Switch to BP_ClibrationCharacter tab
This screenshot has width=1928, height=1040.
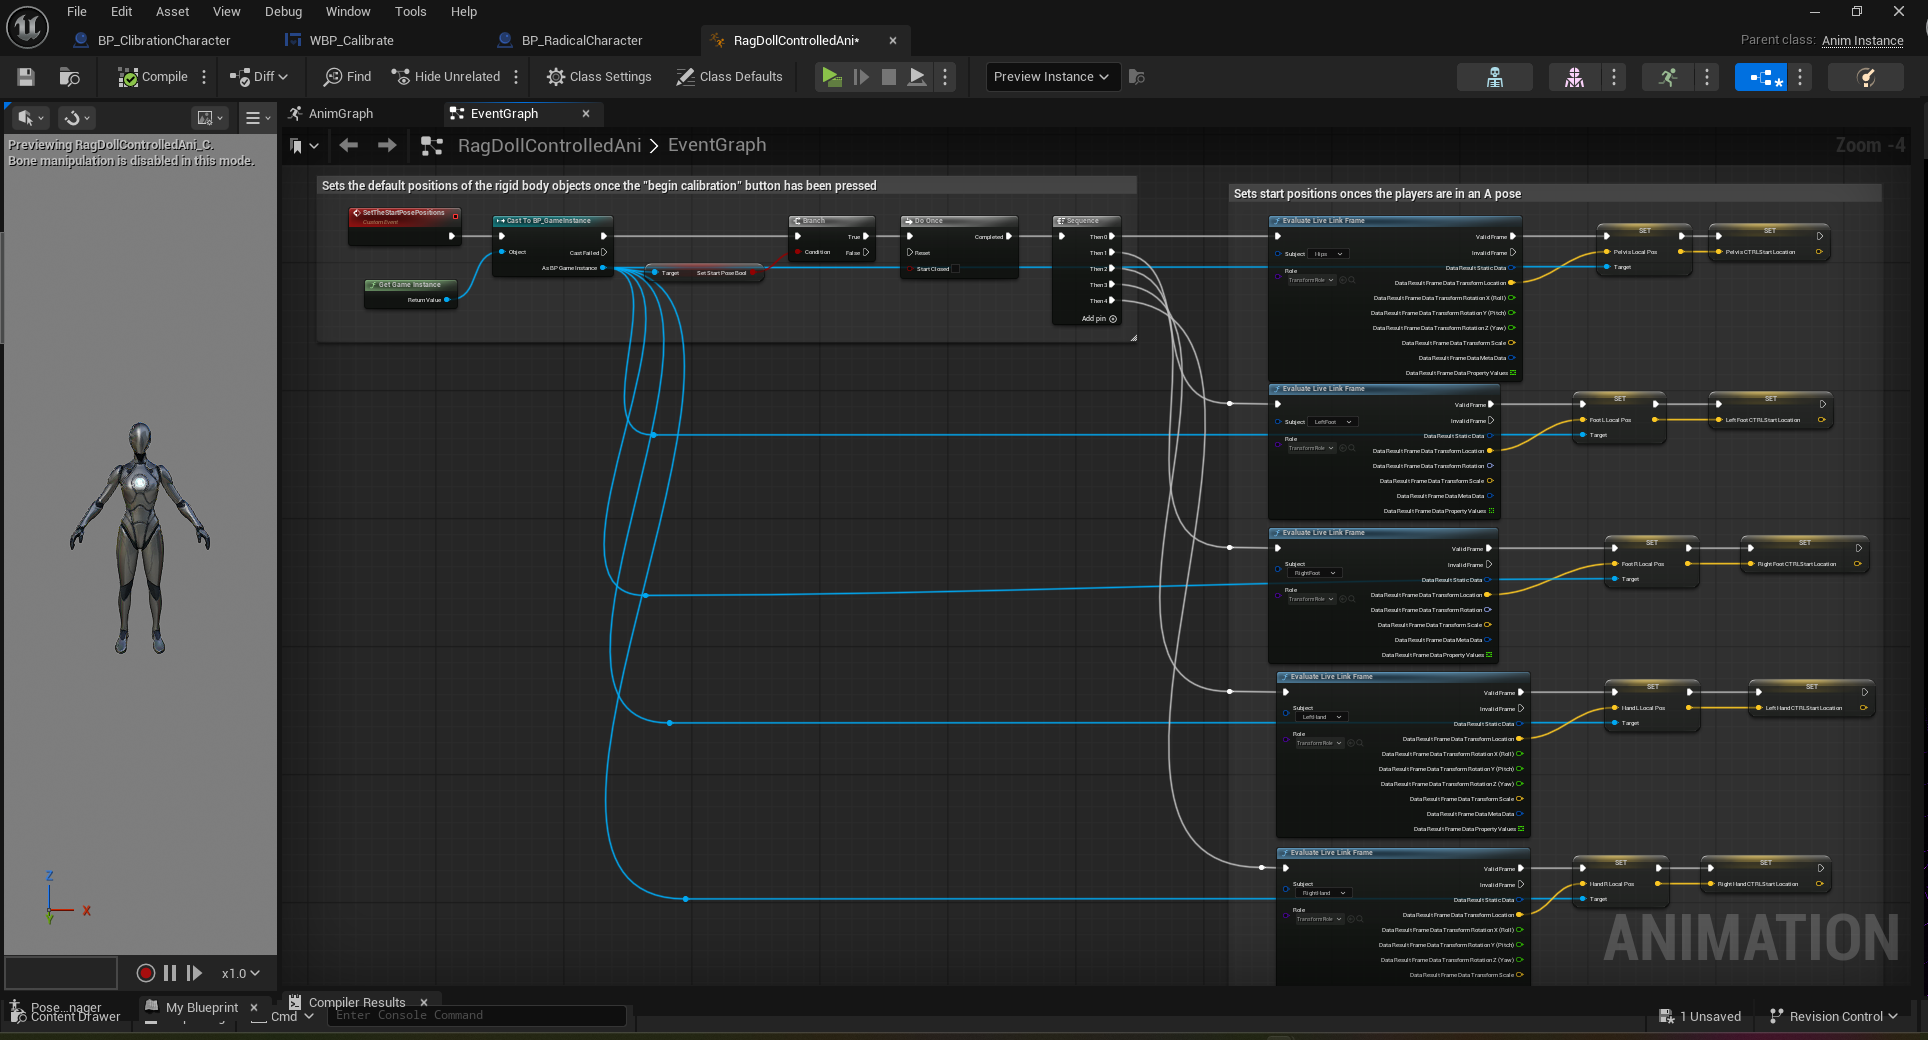pos(164,41)
